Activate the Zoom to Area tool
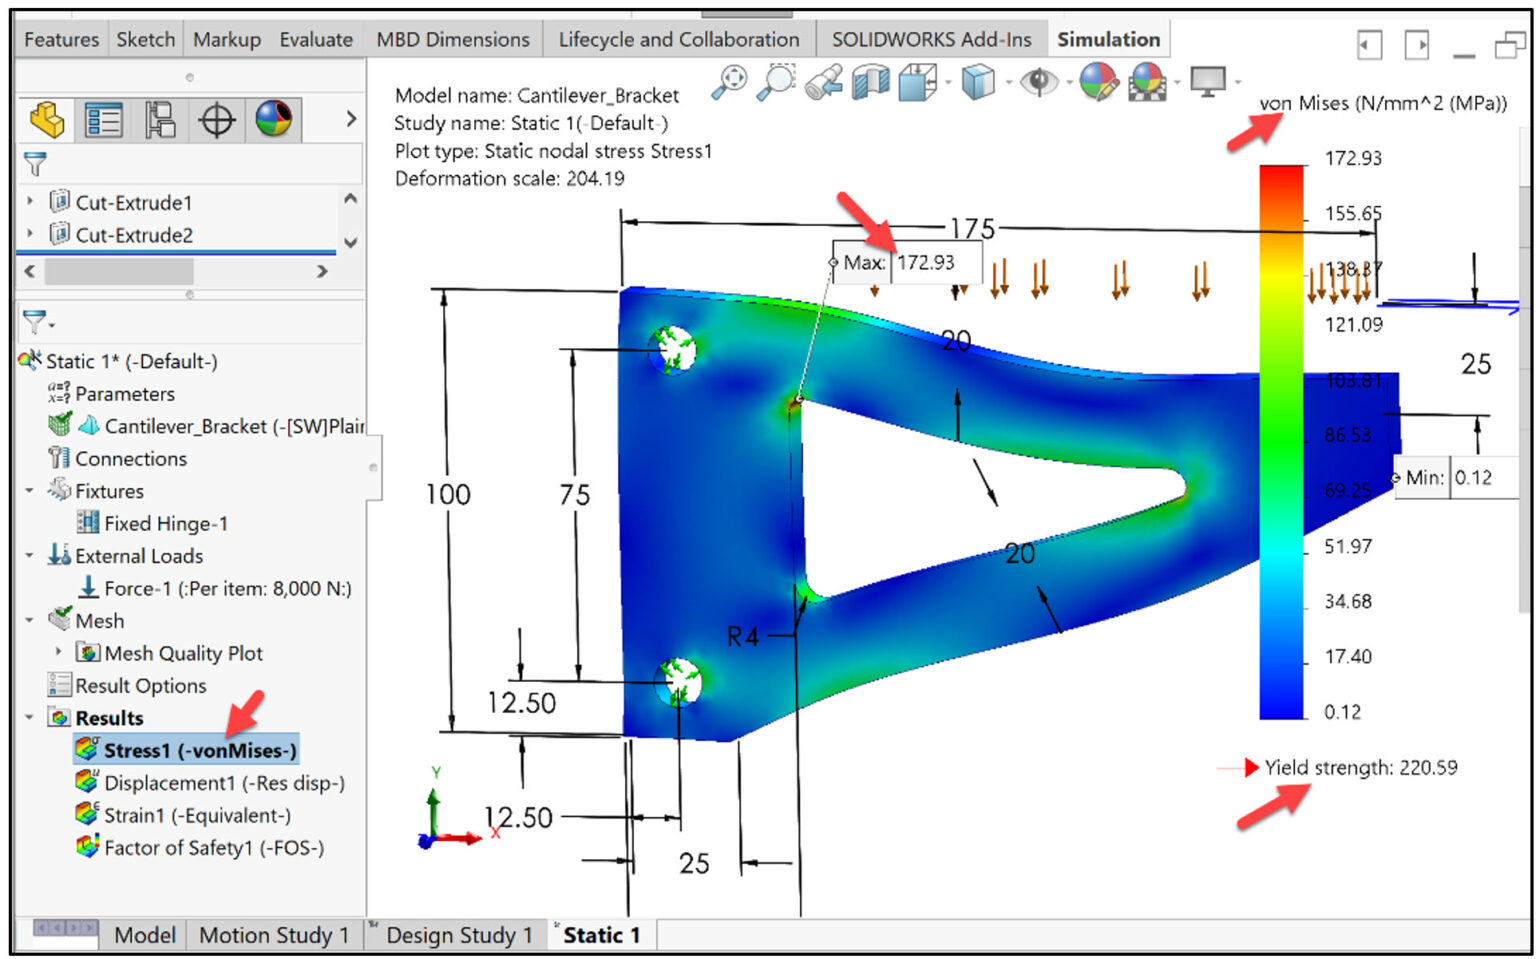 click(x=778, y=83)
